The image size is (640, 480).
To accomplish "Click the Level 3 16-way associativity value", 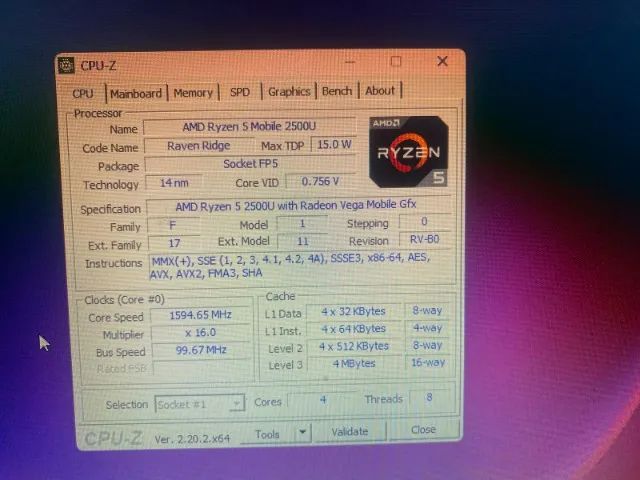I will tap(428, 362).
